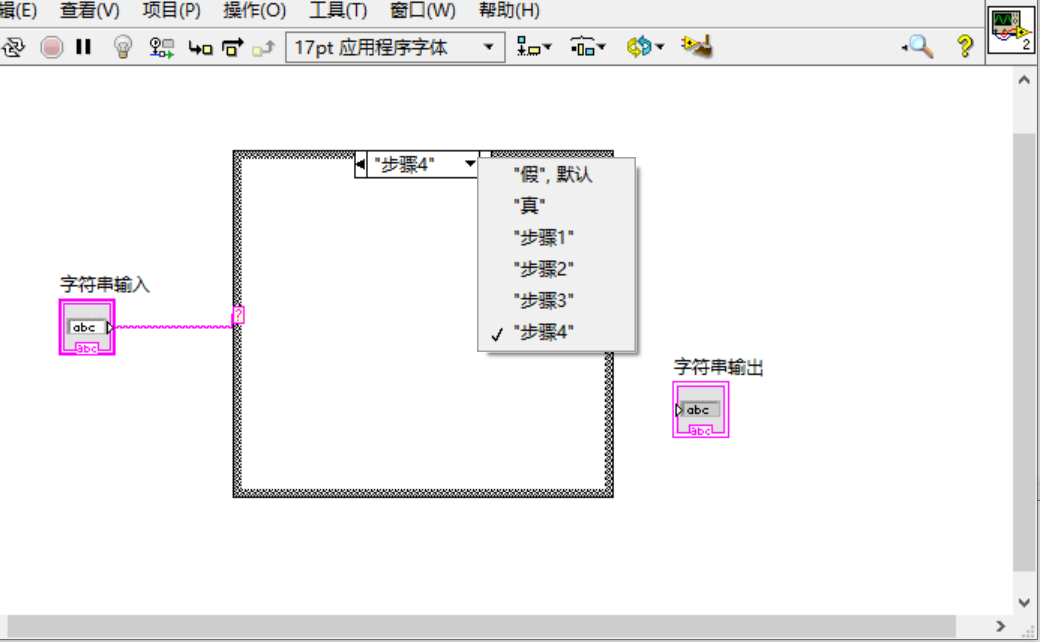Screen dimensions: 1040x642
Task: Click the Step Into icon
Action: click(x=200, y=48)
